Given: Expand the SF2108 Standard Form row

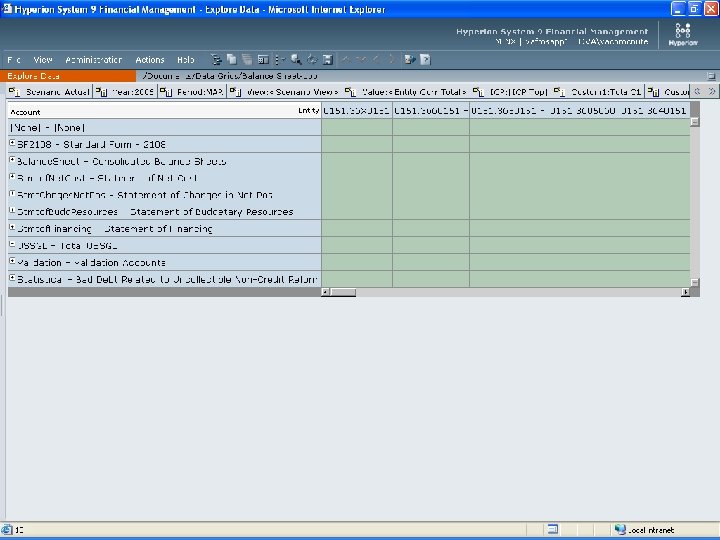Looking at the screenshot, I should [x=13, y=143].
